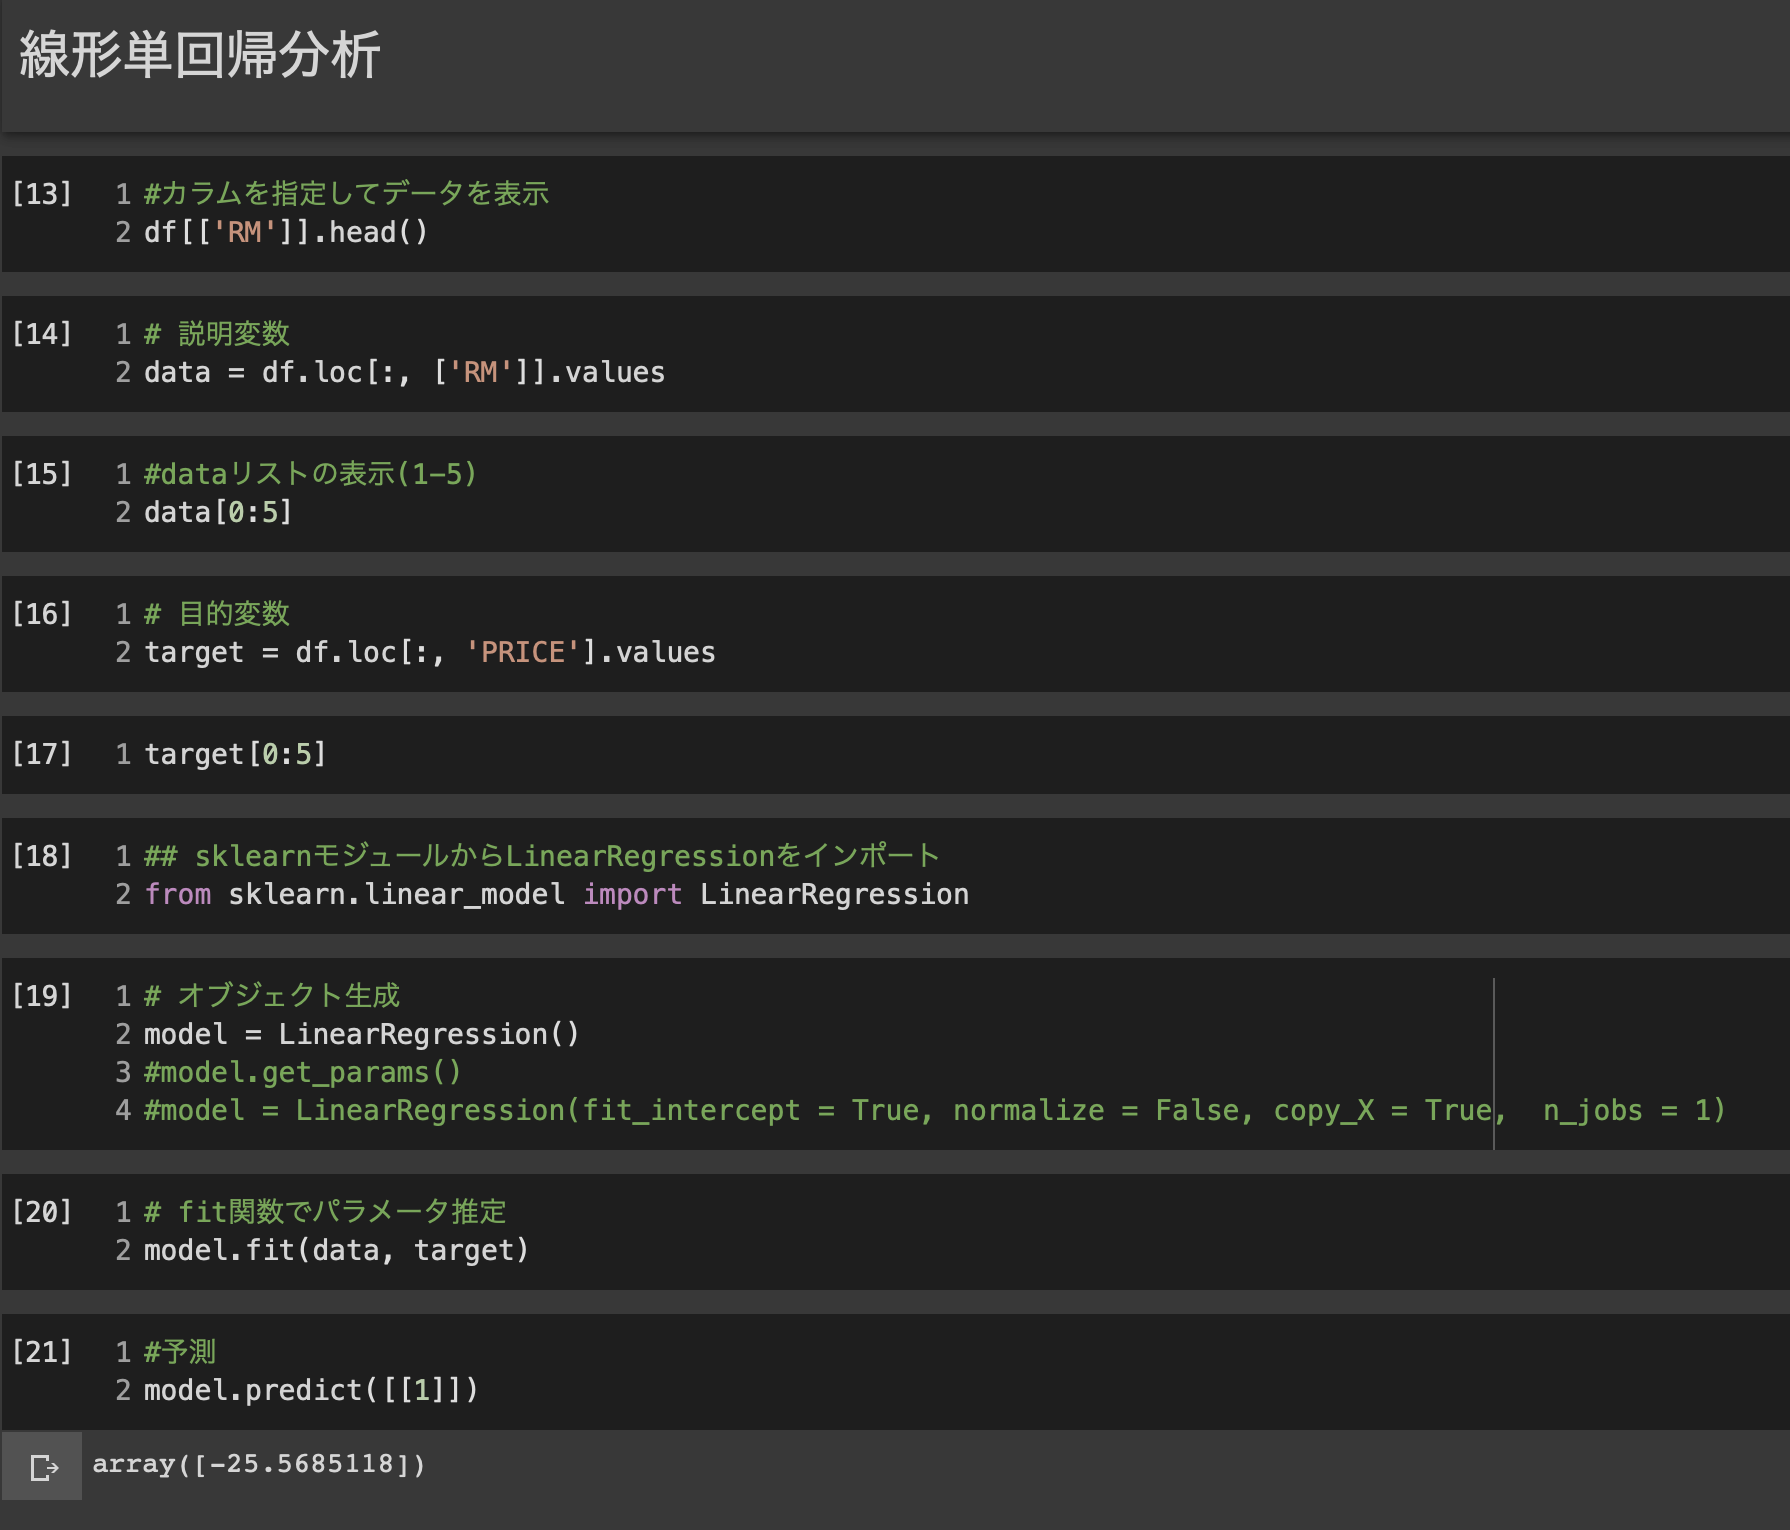The height and width of the screenshot is (1530, 1790).
Task: Click the '# 説明変数' comment line
Action: [217, 333]
